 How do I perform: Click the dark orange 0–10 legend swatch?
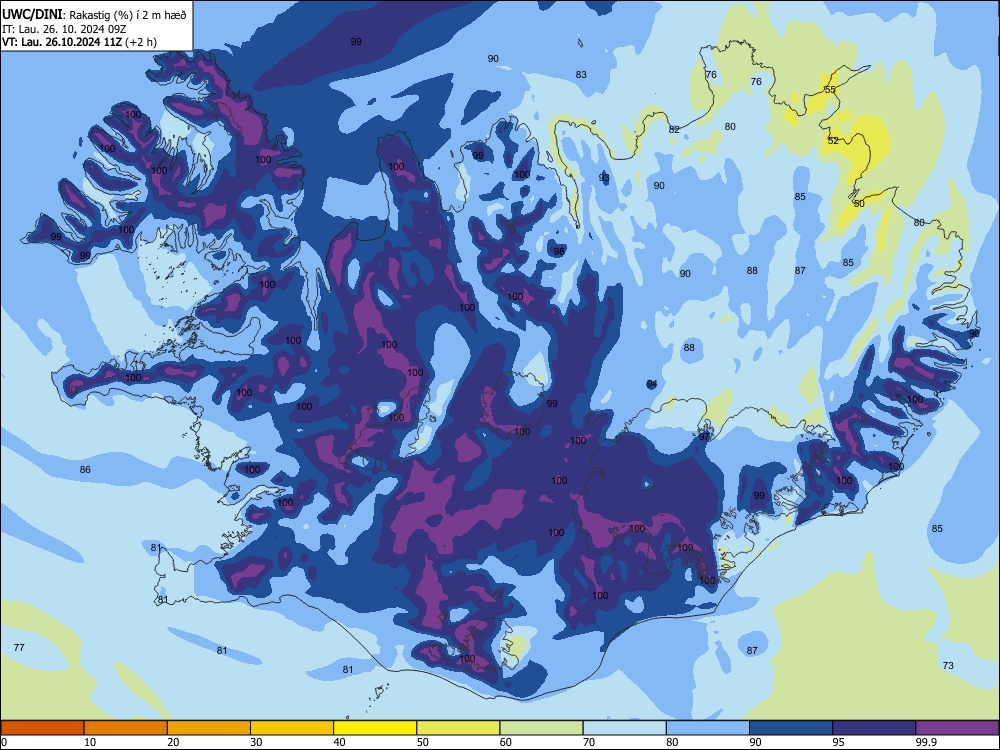click(x=43, y=728)
